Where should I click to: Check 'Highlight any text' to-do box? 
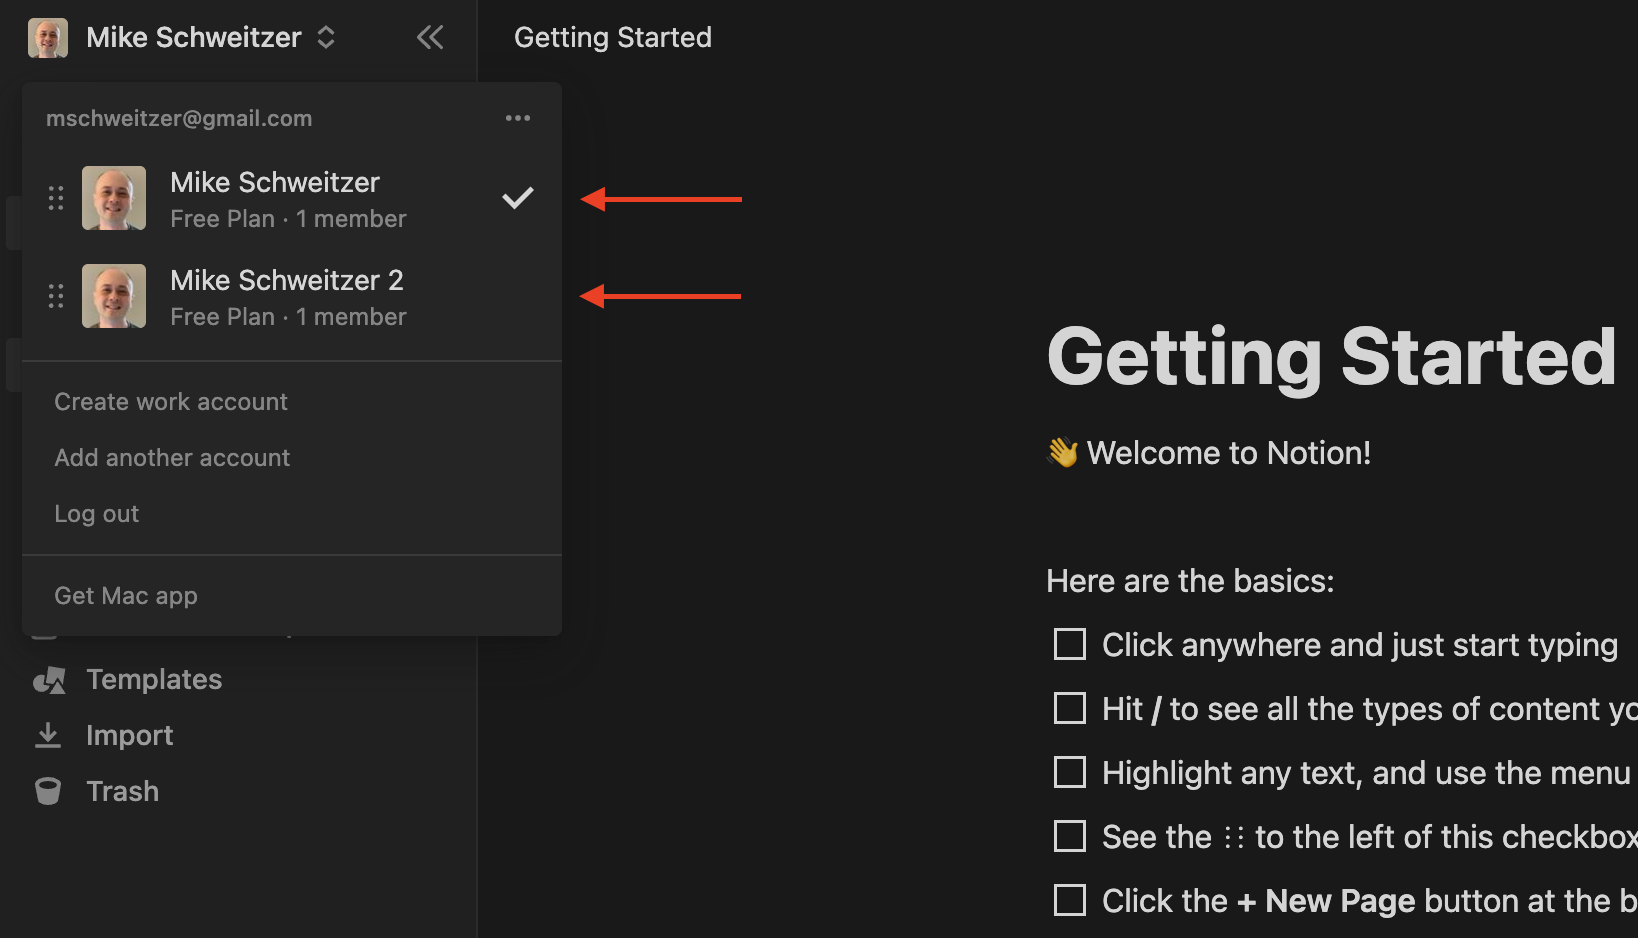(x=1070, y=772)
